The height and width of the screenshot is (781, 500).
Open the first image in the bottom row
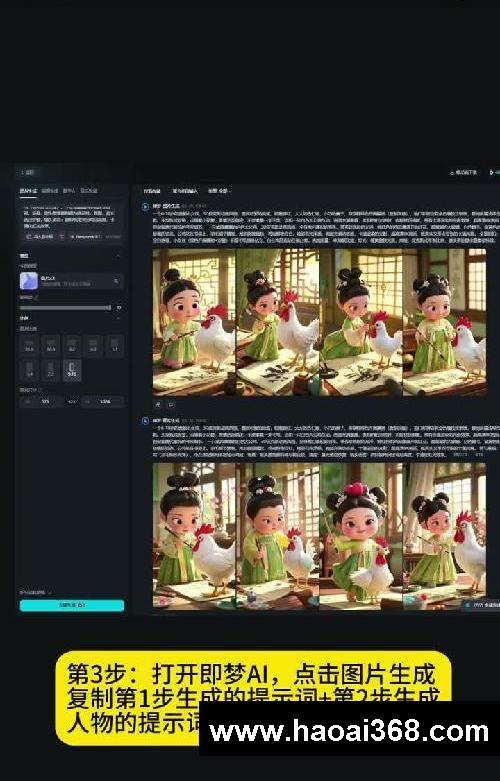pos(194,536)
